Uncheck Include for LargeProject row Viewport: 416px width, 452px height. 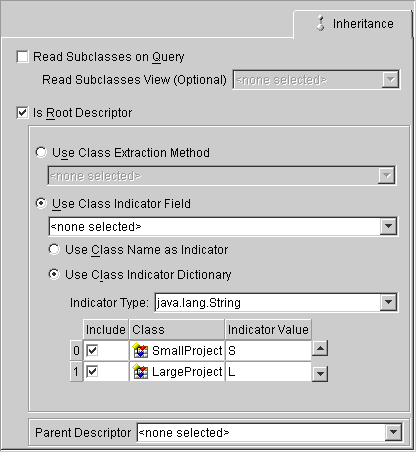(x=92, y=371)
